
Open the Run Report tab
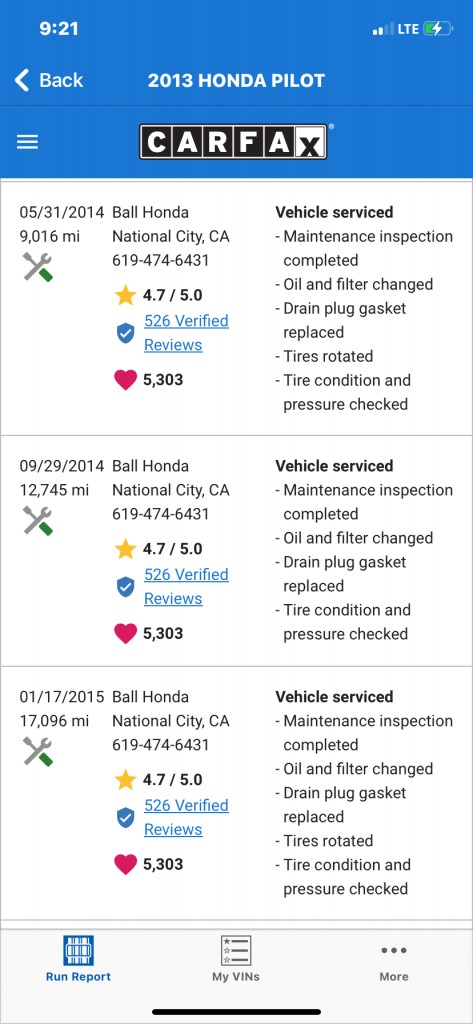coord(78,959)
